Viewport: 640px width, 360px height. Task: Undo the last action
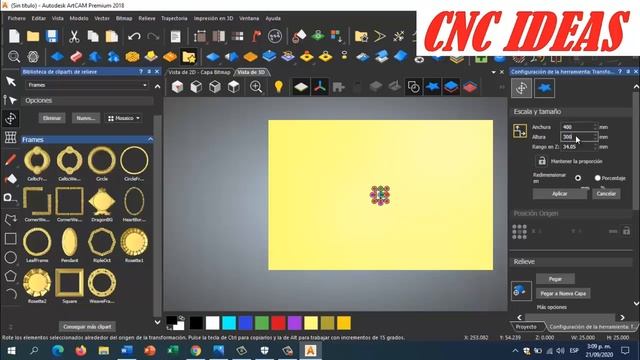click(x=134, y=36)
